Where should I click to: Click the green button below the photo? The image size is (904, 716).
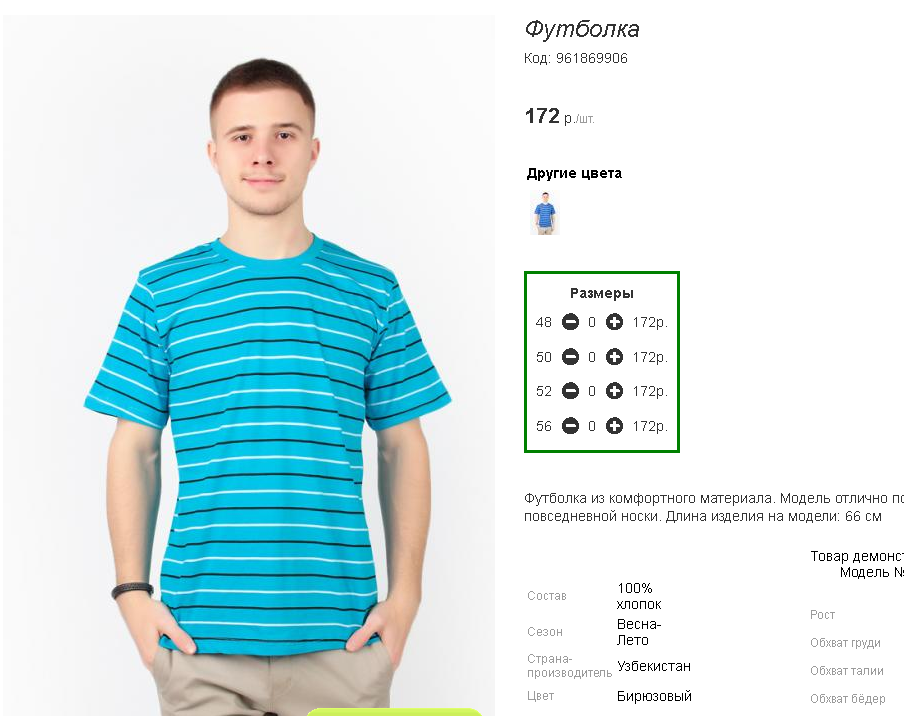click(394, 713)
